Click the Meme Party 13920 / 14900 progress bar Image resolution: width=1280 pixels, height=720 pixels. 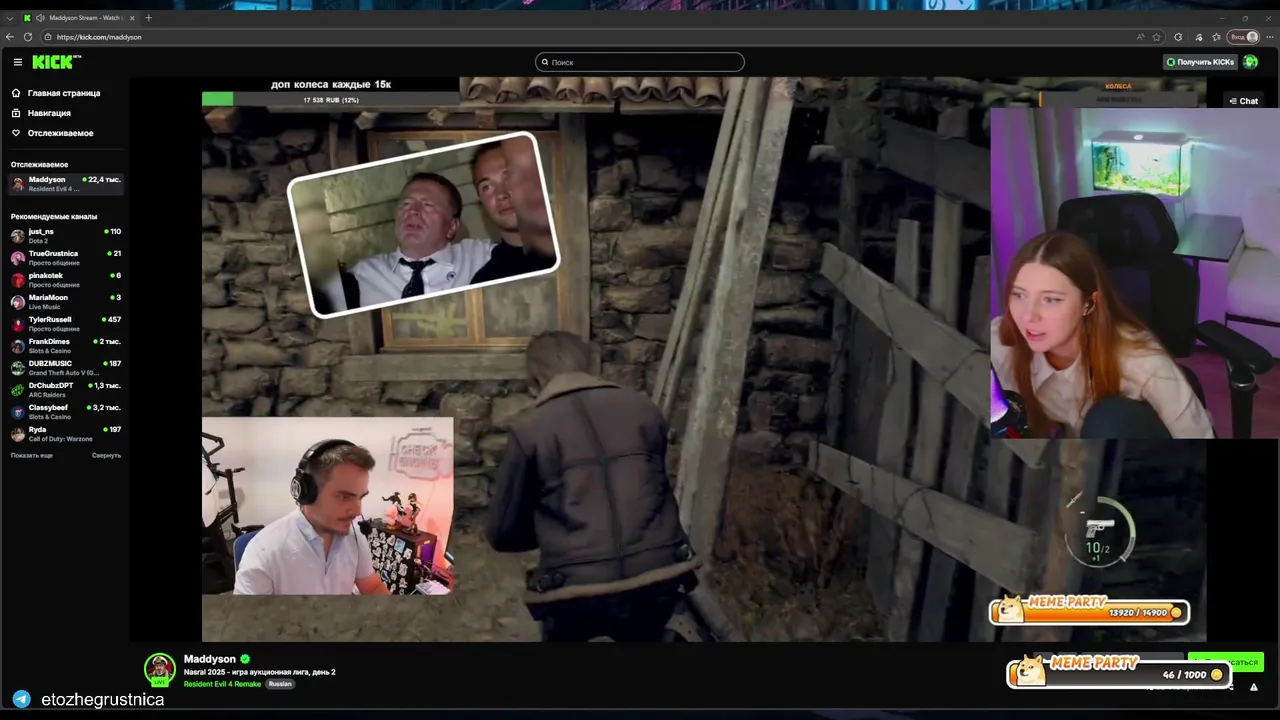coord(1089,610)
